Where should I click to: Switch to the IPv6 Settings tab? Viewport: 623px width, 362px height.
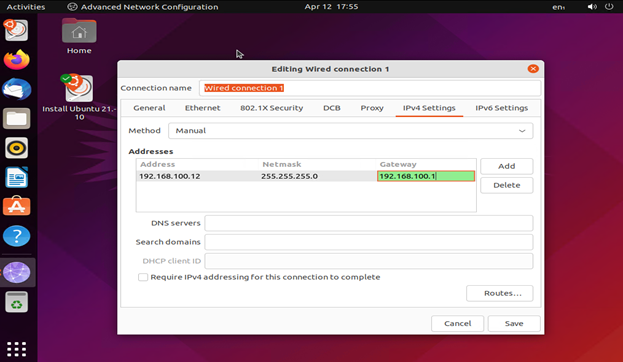(x=501, y=108)
